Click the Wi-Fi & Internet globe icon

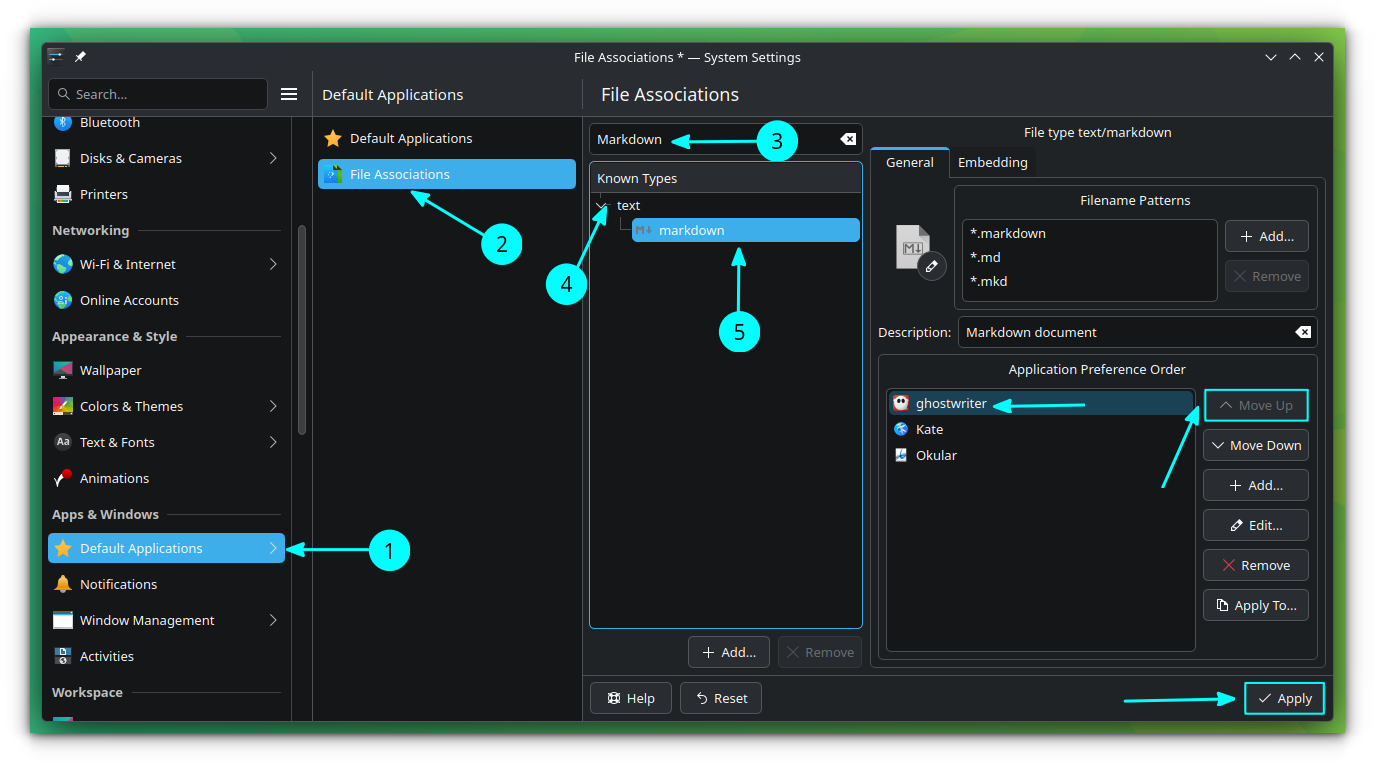click(x=63, y=264)
